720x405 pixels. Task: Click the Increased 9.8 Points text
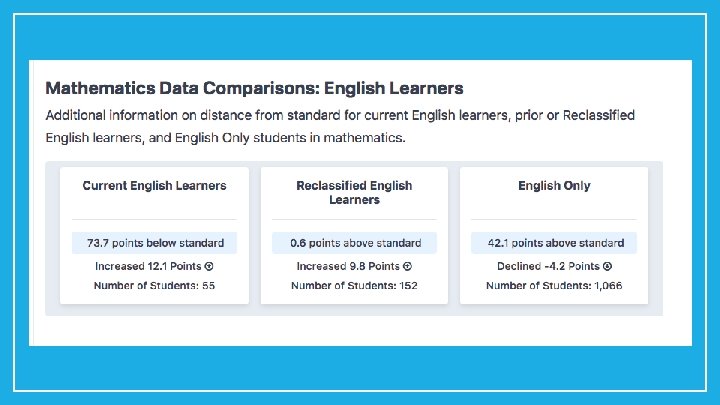[348, 266]
